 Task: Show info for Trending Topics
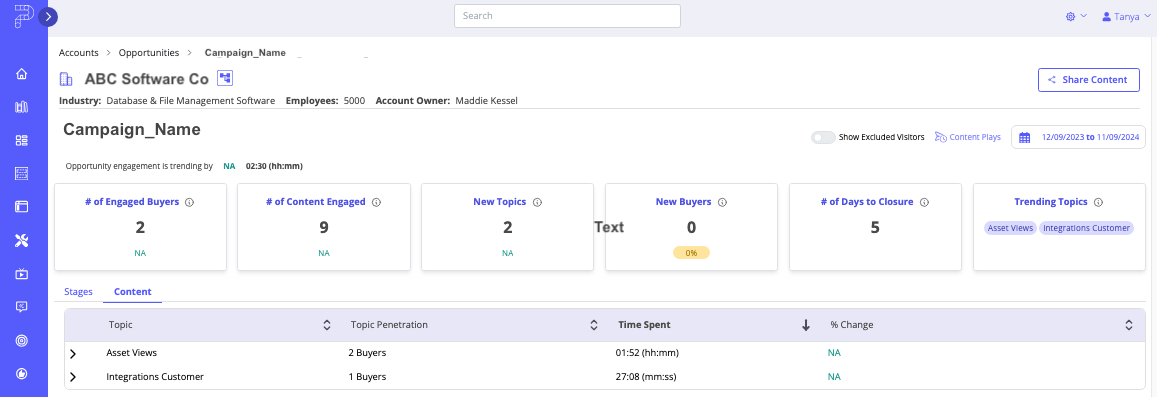[x=1099, y=202]
